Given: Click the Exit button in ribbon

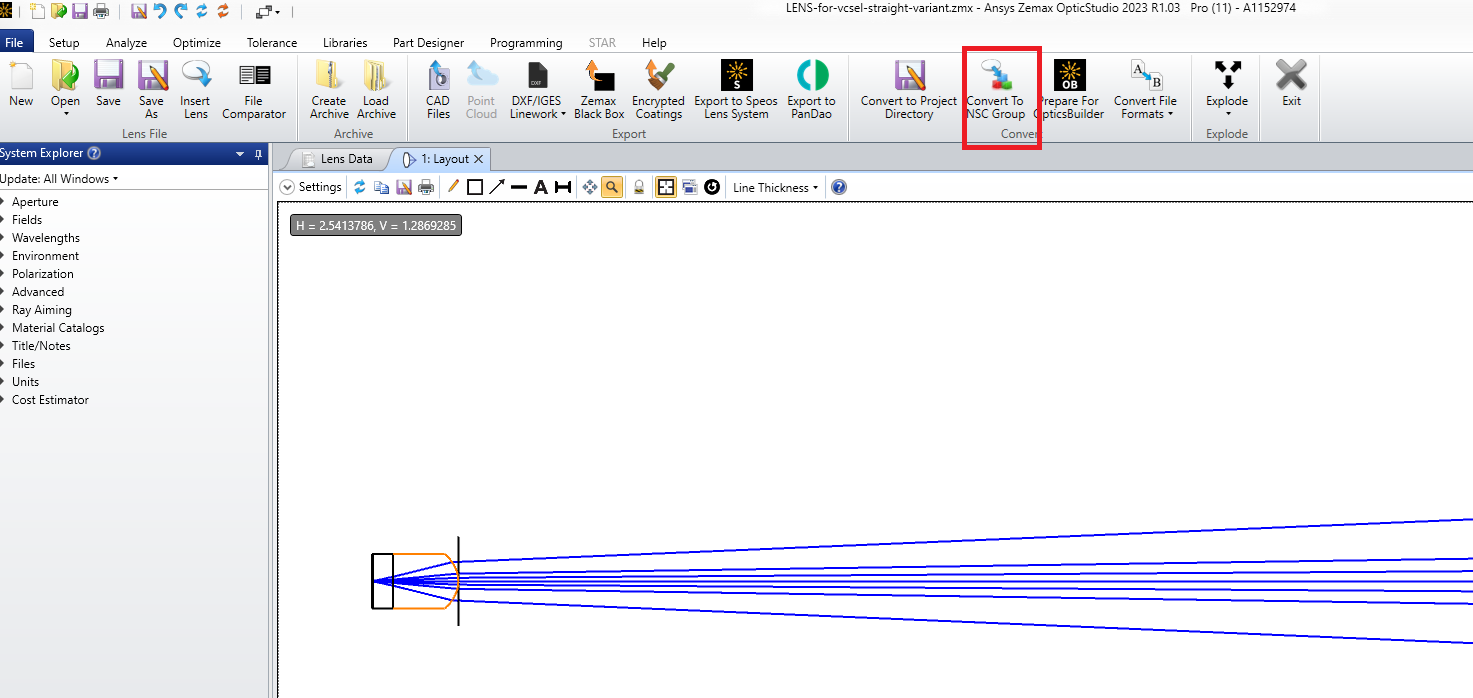Looking at the screenshot, I should [x=1292, y=84].
